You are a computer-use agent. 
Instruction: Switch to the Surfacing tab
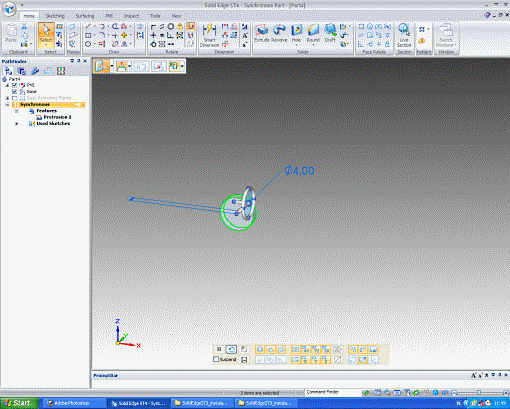(85, 16)
